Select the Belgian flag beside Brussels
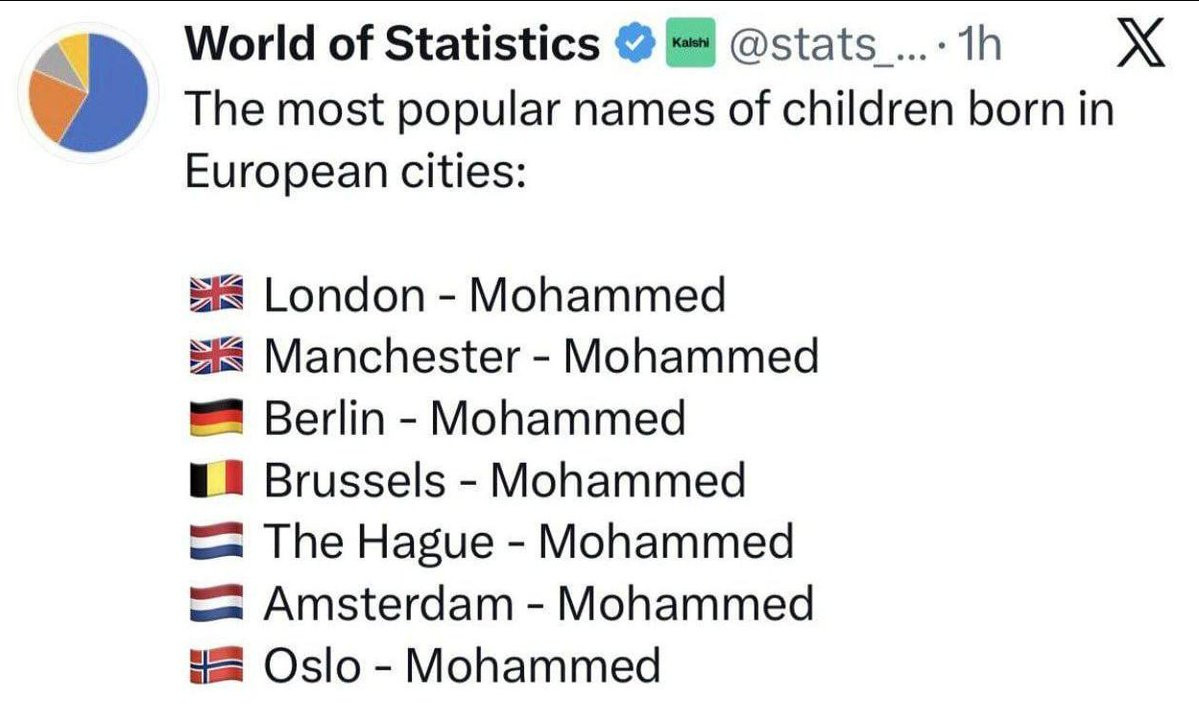Screen dimensions: 1199x725 216,480
